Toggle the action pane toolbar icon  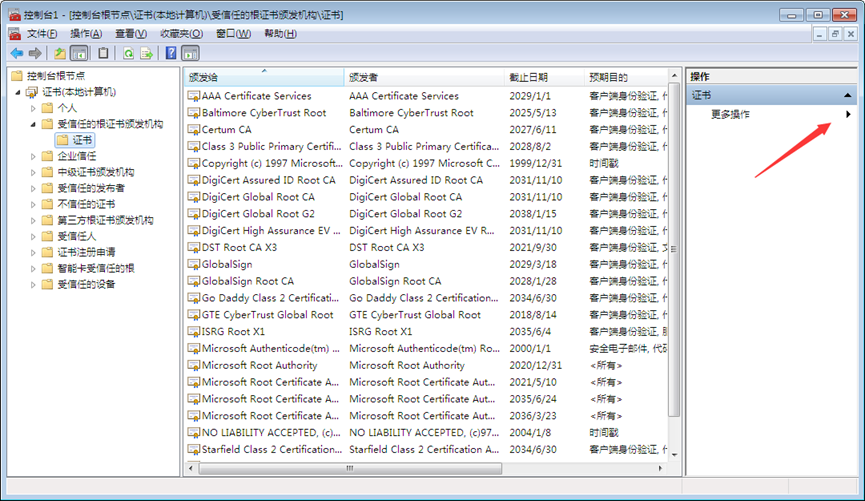(x=190, y=53)
